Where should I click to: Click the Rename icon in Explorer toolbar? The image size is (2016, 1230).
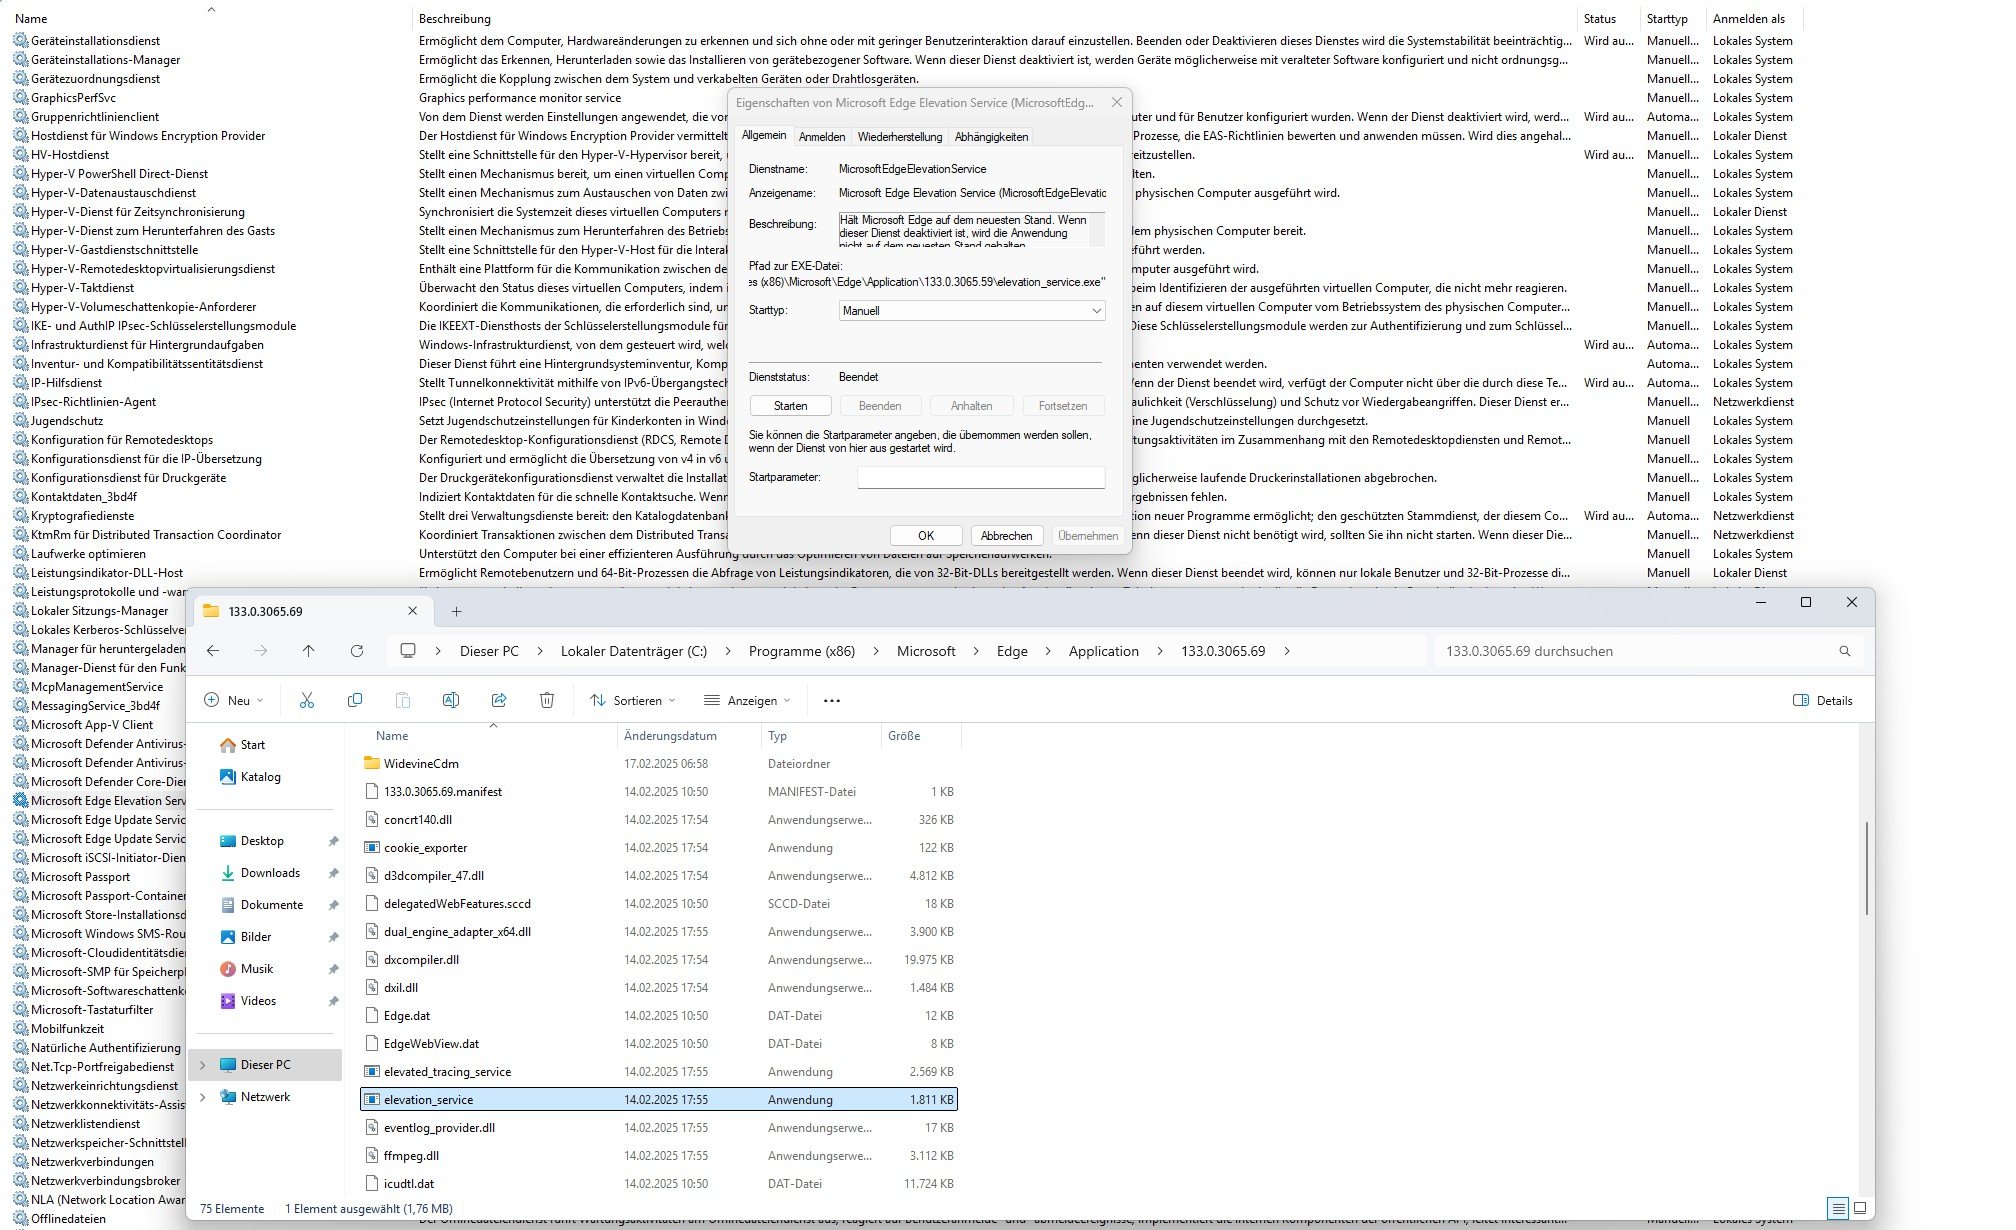click(451, 701)
